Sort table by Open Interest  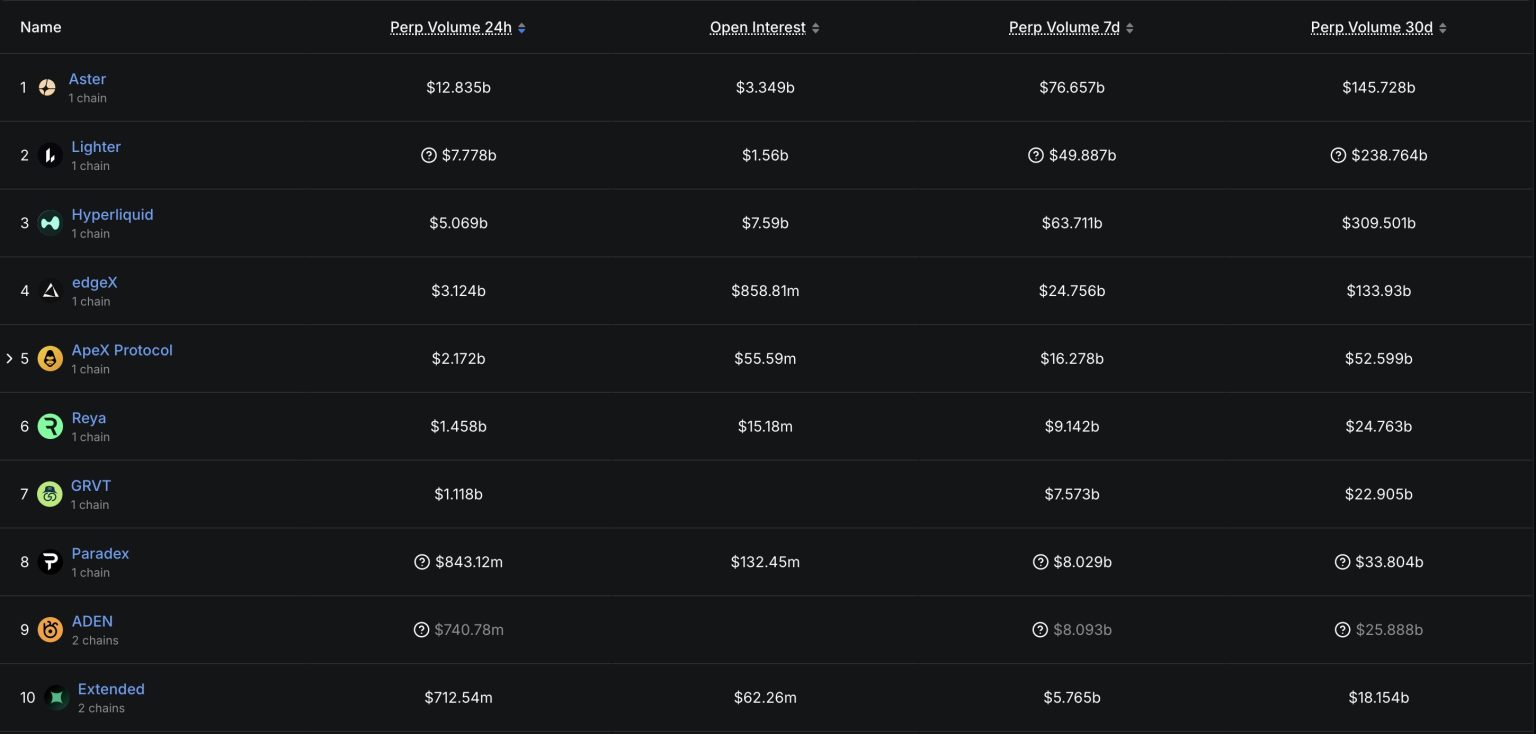pos(758,28)
